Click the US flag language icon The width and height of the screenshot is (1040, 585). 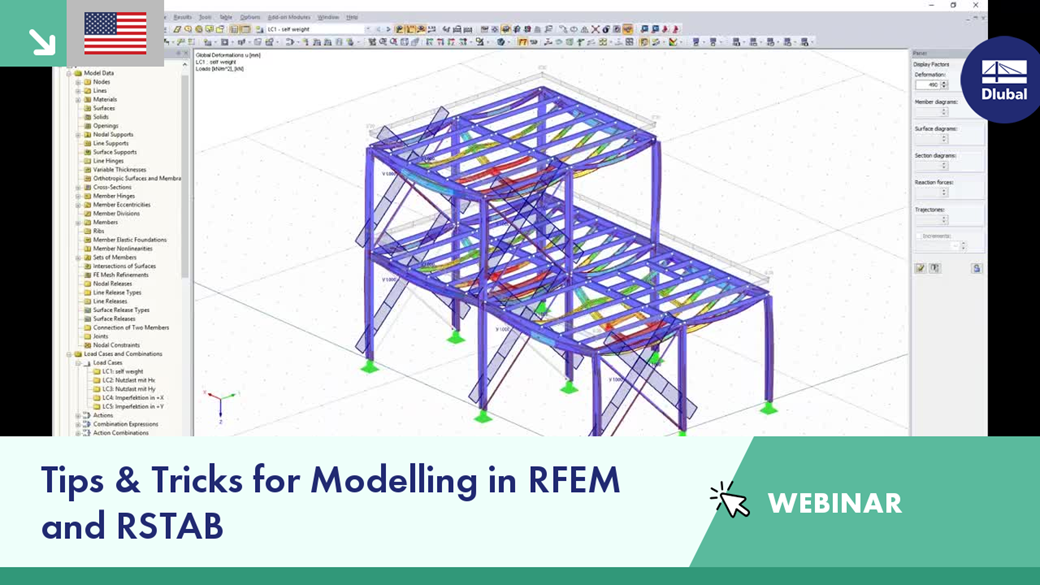tap(115, 33)
